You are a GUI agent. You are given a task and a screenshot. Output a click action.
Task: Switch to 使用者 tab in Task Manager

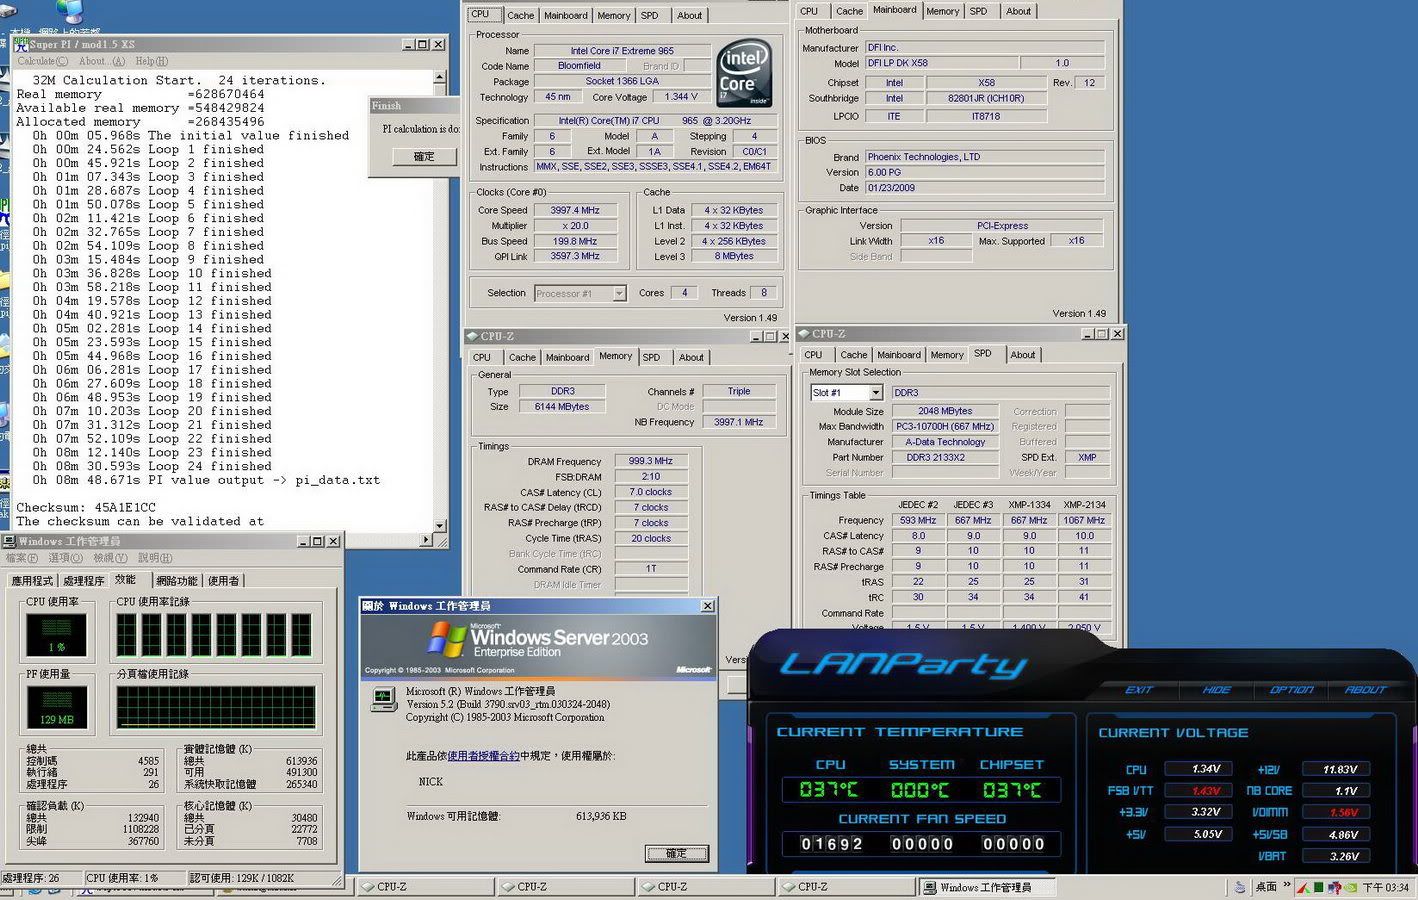(x=224, y=581)
